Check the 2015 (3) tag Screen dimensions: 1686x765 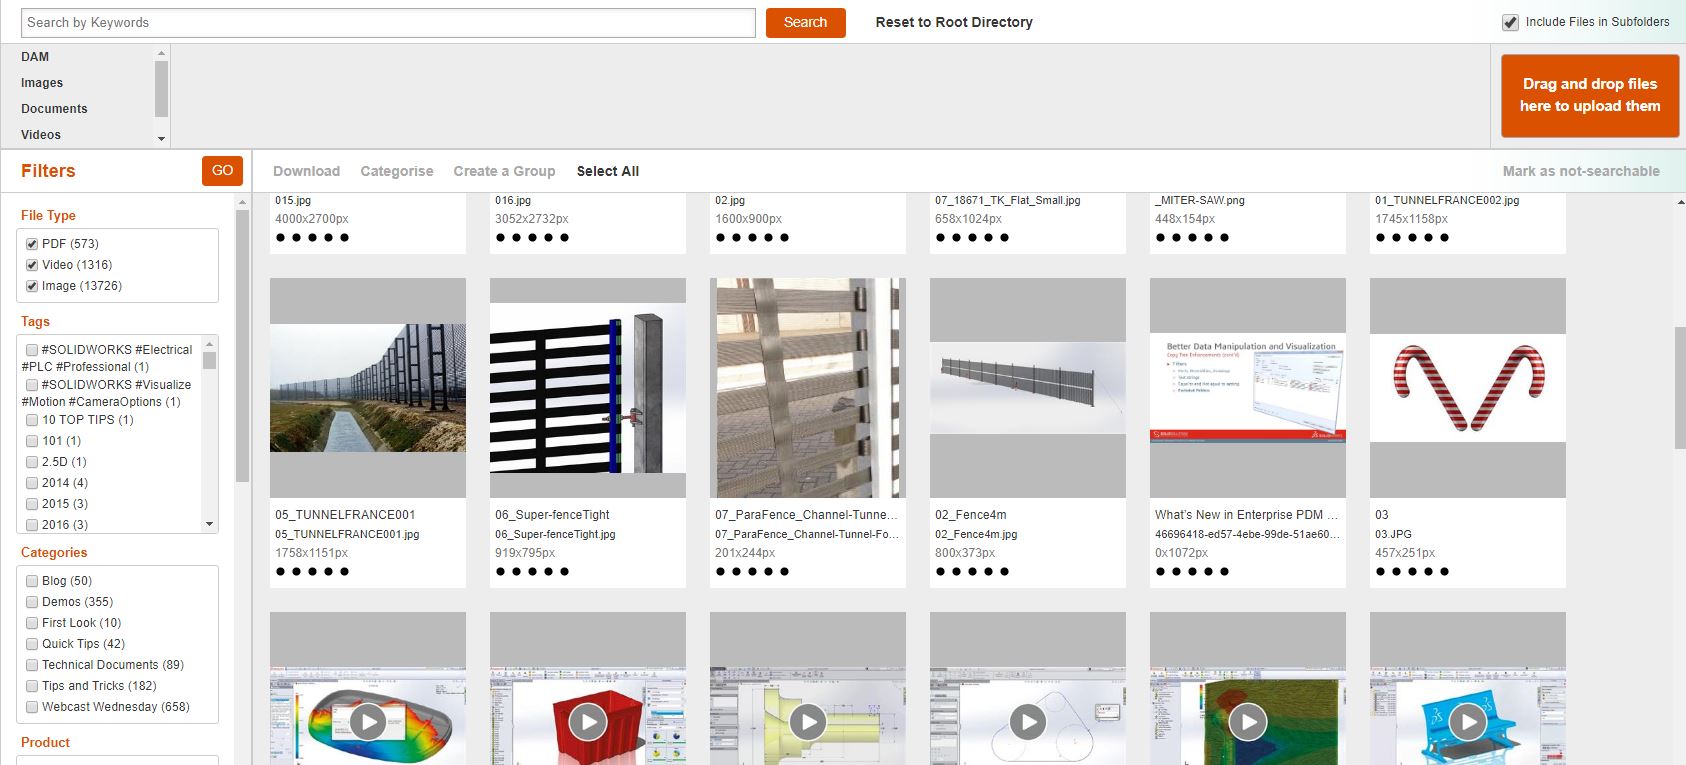click(32, 504)
